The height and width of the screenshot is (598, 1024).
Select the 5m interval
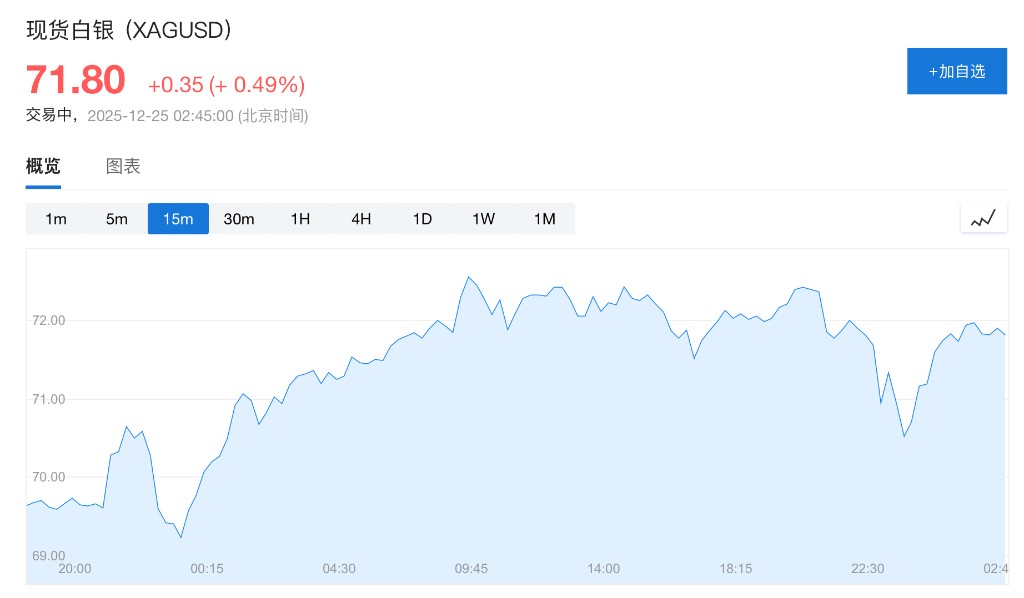pos(117,219)
